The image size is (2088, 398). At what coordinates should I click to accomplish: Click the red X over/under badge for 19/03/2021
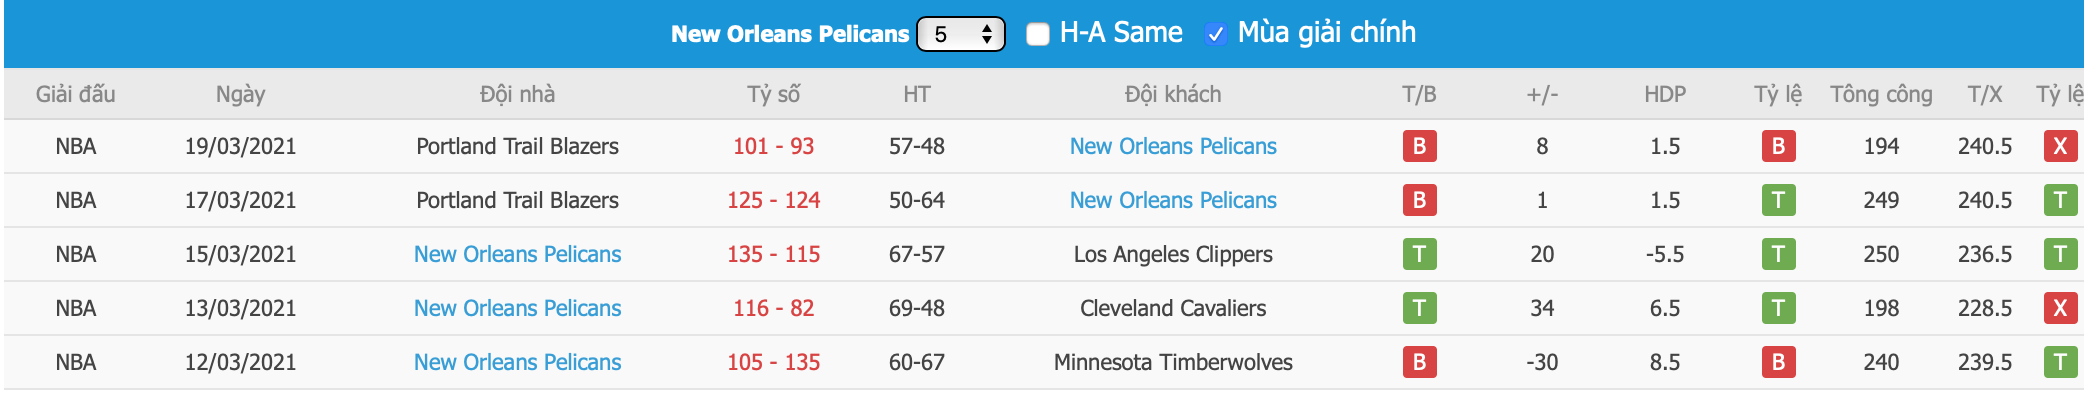click(x=2060, y=146)
